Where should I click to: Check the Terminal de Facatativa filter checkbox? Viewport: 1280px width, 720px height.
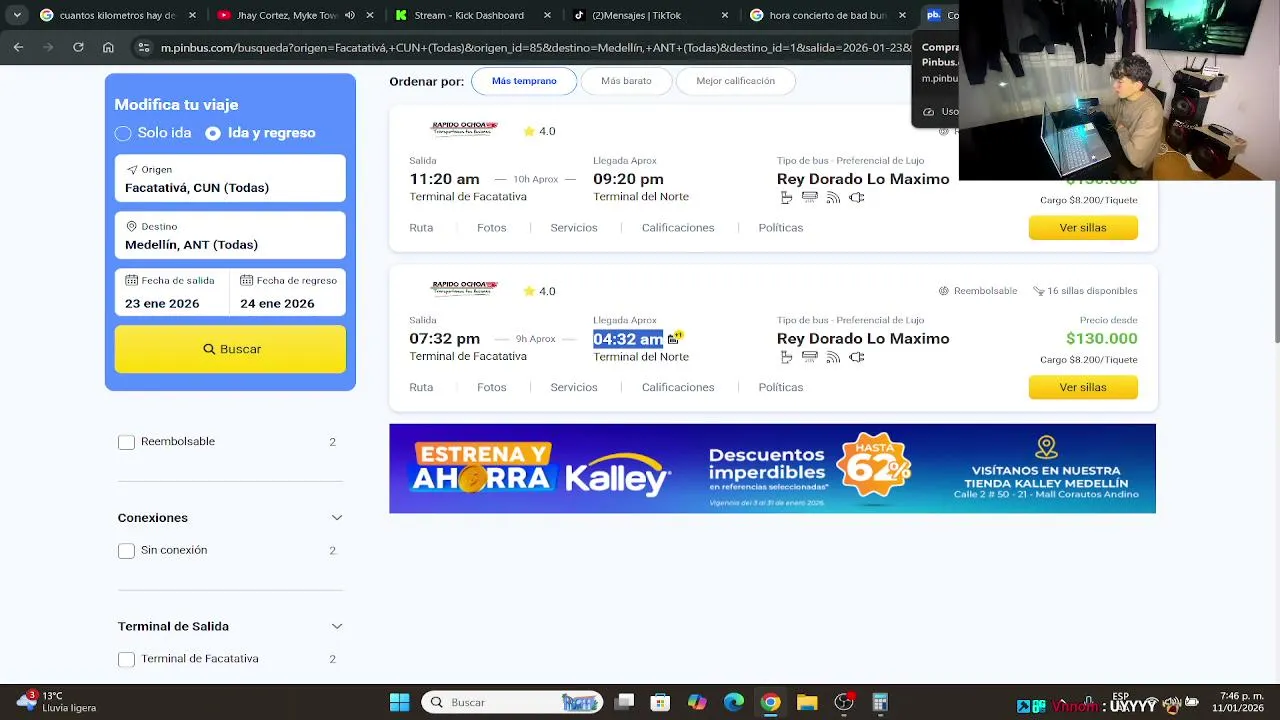[x=126, y=659]
